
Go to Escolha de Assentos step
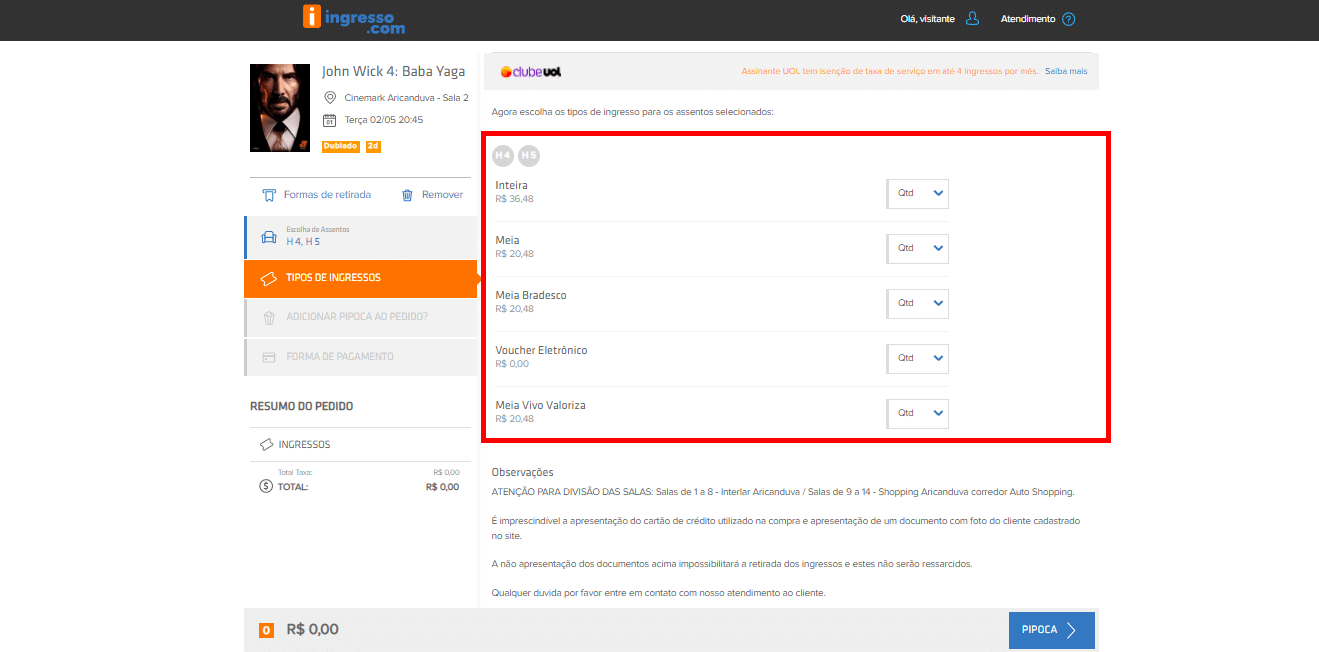(361, 237)
